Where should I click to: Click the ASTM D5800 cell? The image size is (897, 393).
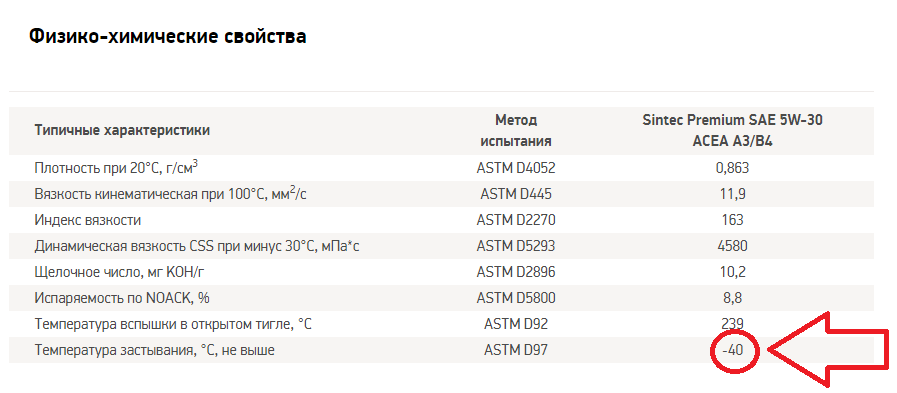click(516, 298)
